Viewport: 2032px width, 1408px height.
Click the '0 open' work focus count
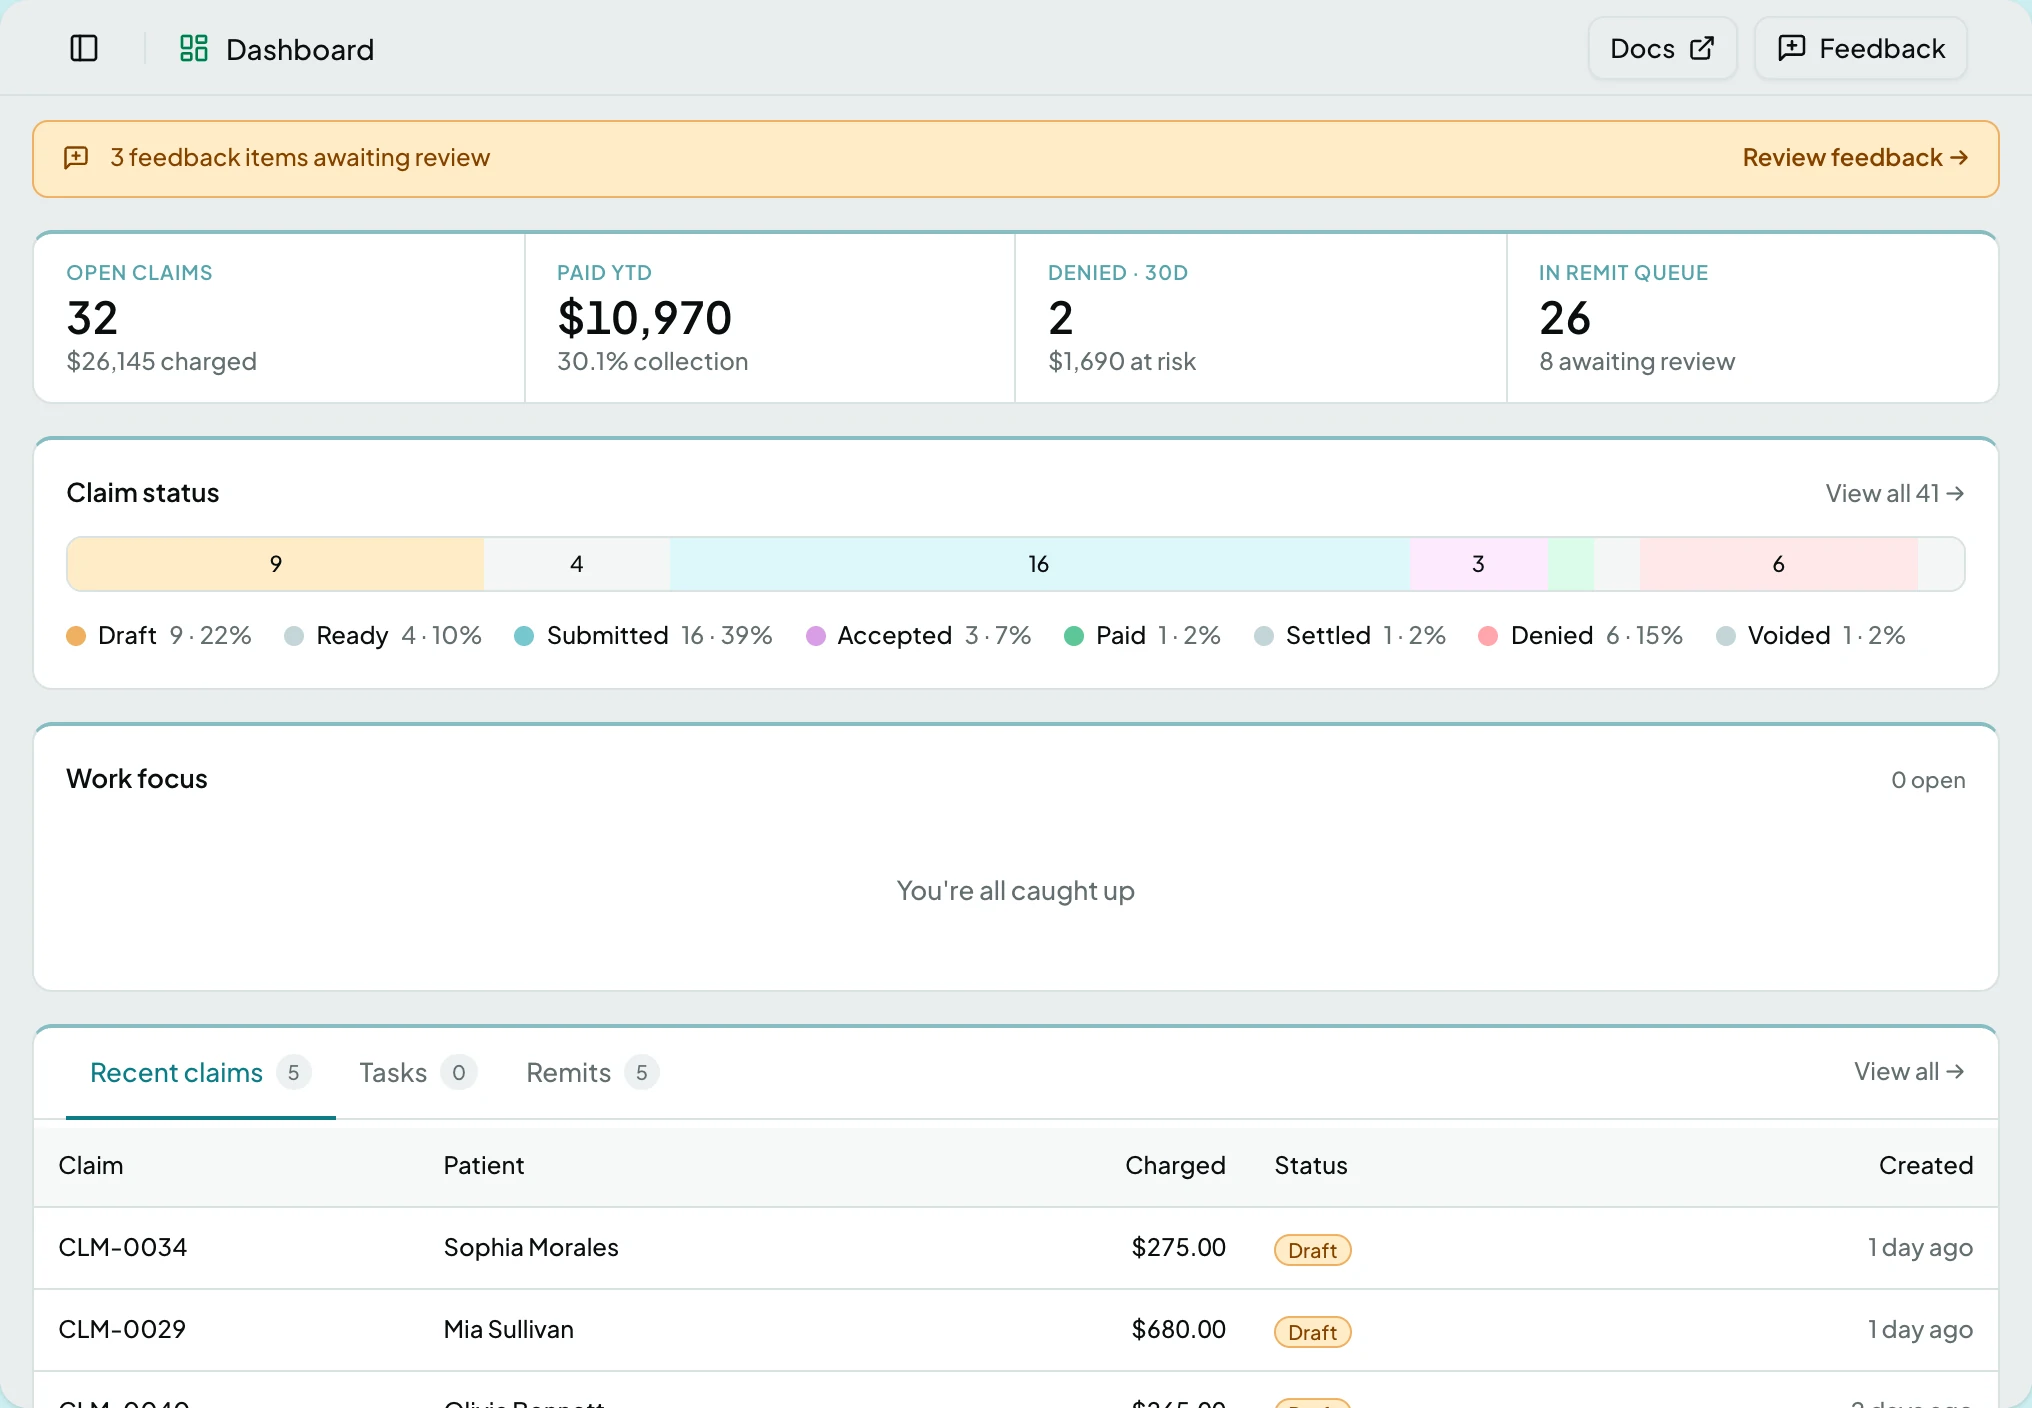[1928, 780]
